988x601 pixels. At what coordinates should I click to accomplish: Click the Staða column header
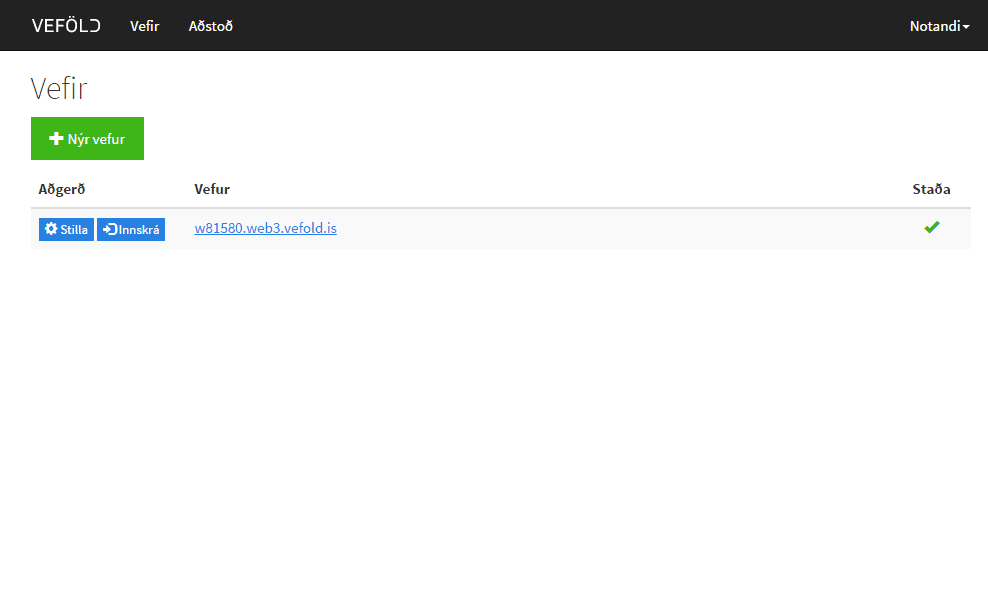pyautogui.click(x=931, y=189)
